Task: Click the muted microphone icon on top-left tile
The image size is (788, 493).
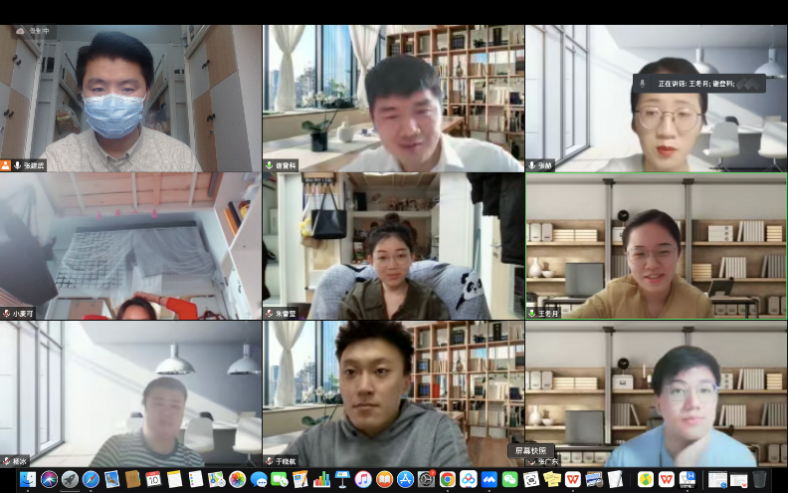Action: [x=6, y=165]
